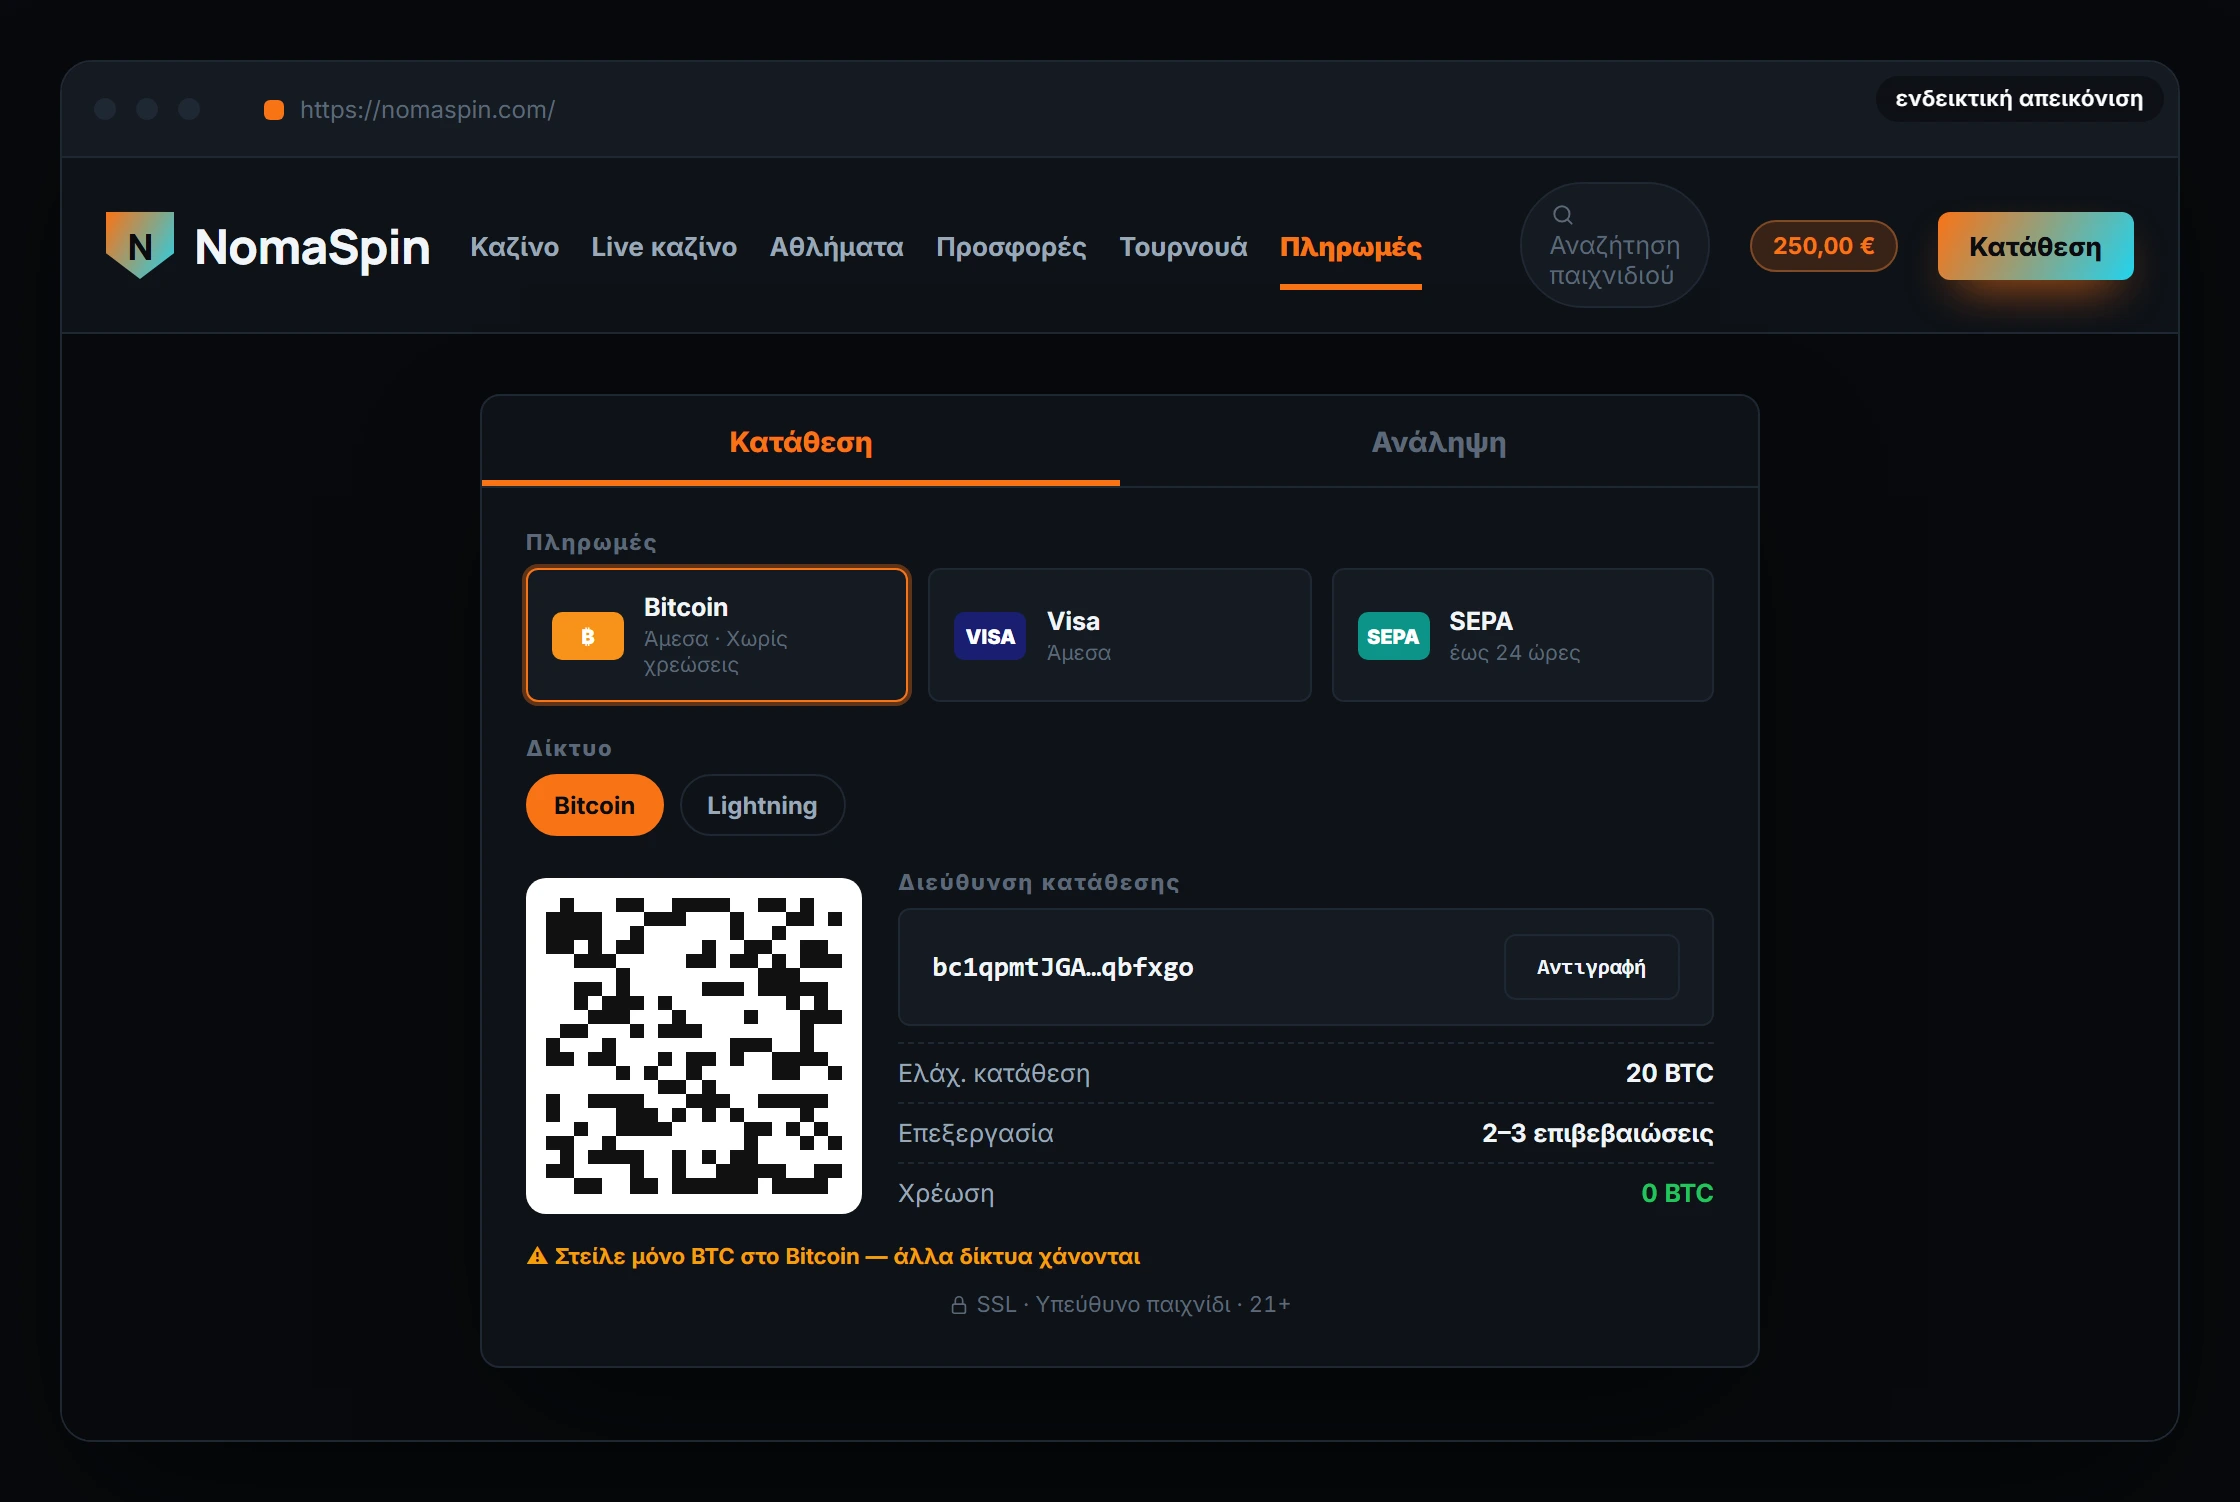Click the 20 BTC minimum deposit value
Screen dimensions: 2240x1502
point(1669,1073)
